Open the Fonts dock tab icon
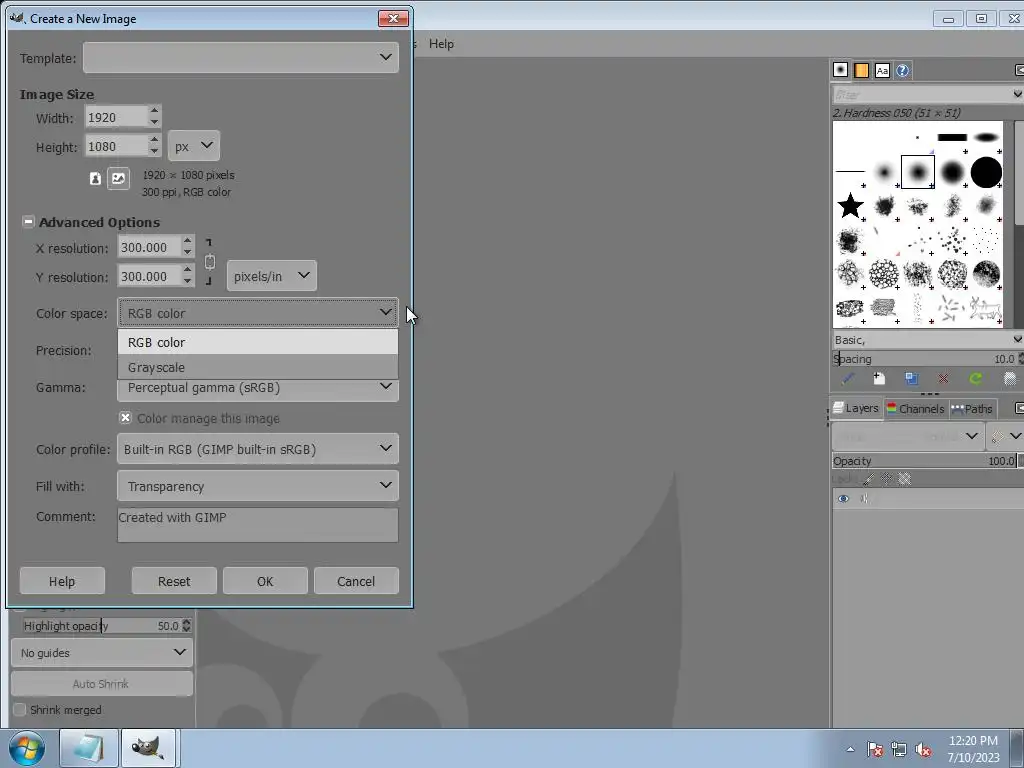Viewport: 1024px width, 768px height. pyautogui.click(x=882, y=70)
